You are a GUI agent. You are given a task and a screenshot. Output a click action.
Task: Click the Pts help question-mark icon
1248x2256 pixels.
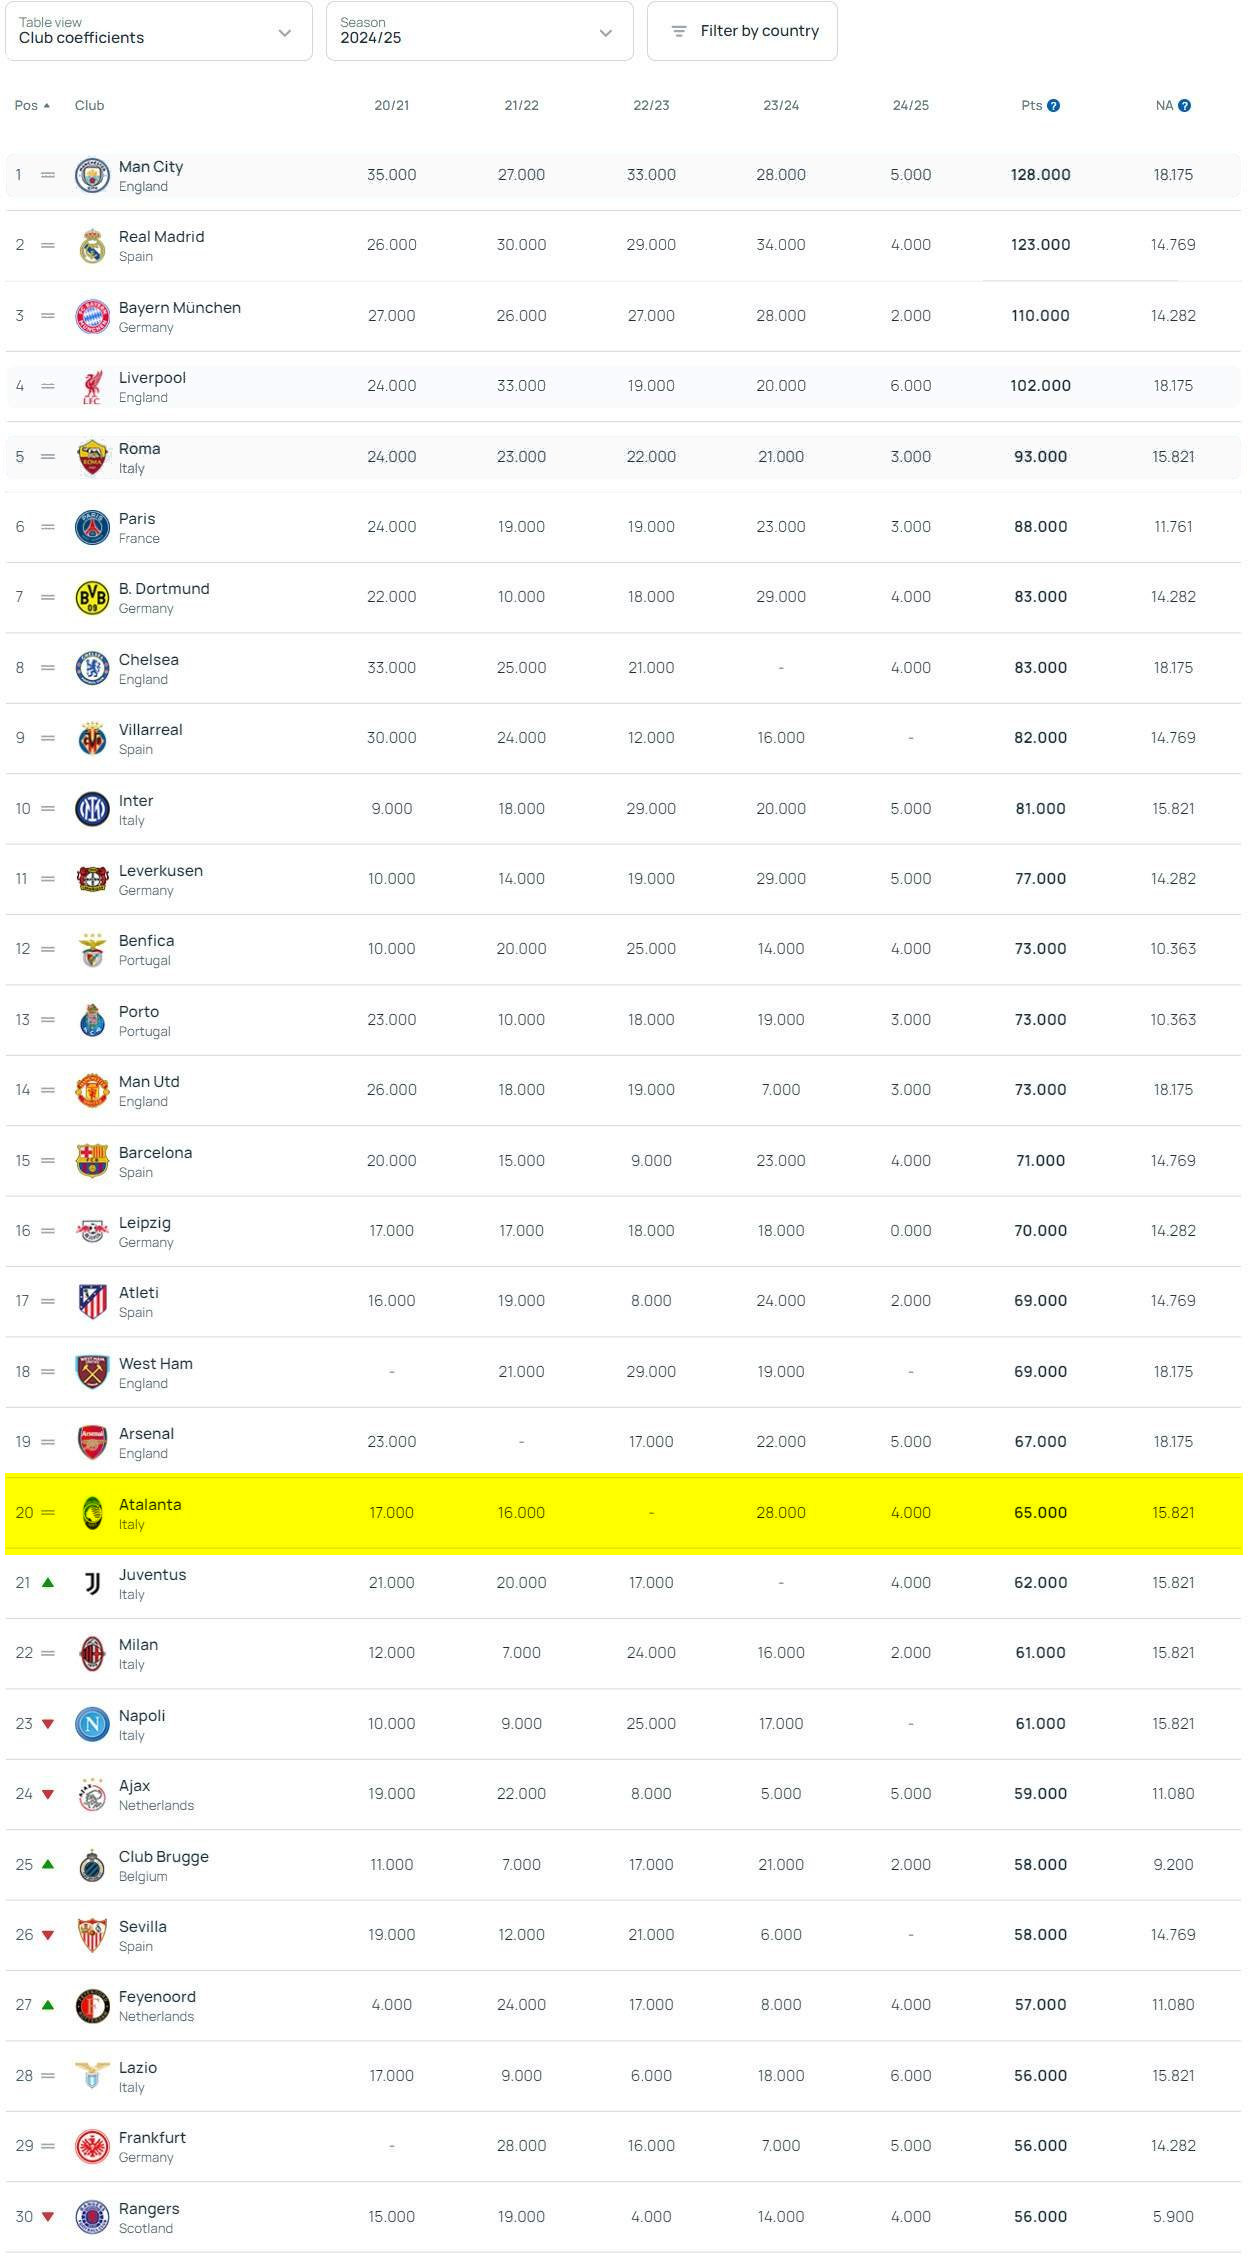1053,106
